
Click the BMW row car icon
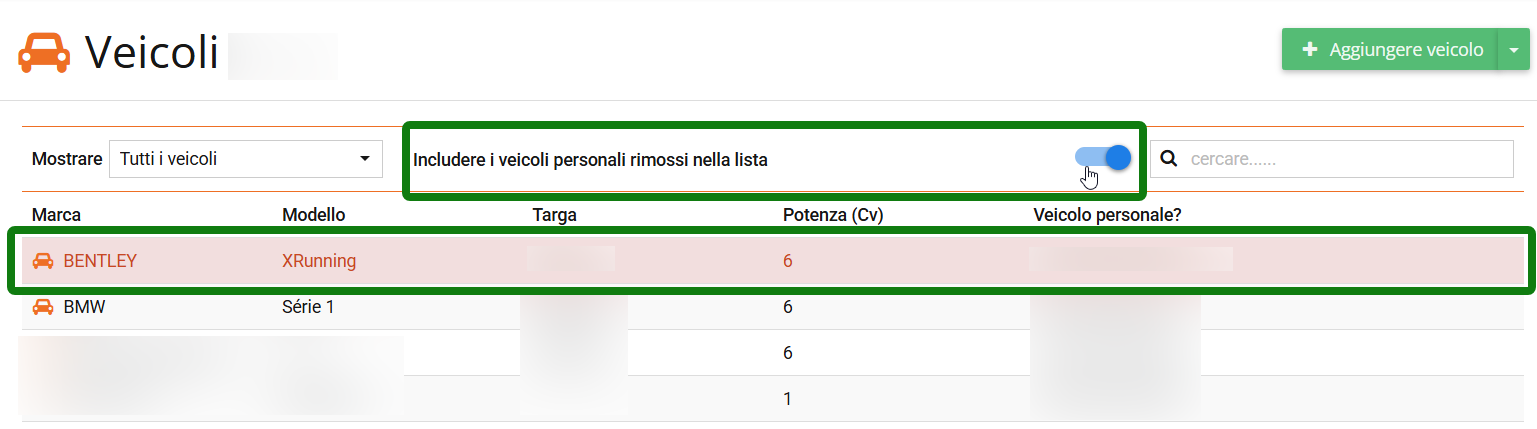(x=43, y=307)
